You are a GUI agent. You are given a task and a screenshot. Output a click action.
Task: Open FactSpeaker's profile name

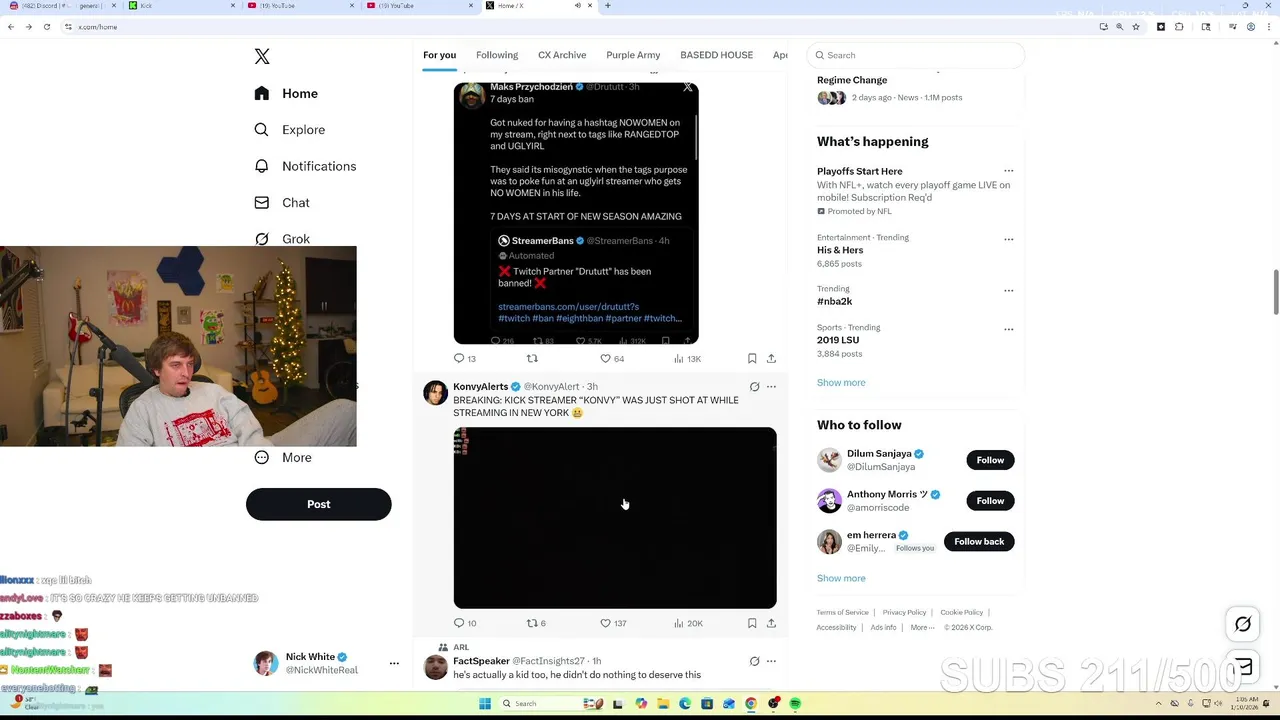click(x=481, y=661)
